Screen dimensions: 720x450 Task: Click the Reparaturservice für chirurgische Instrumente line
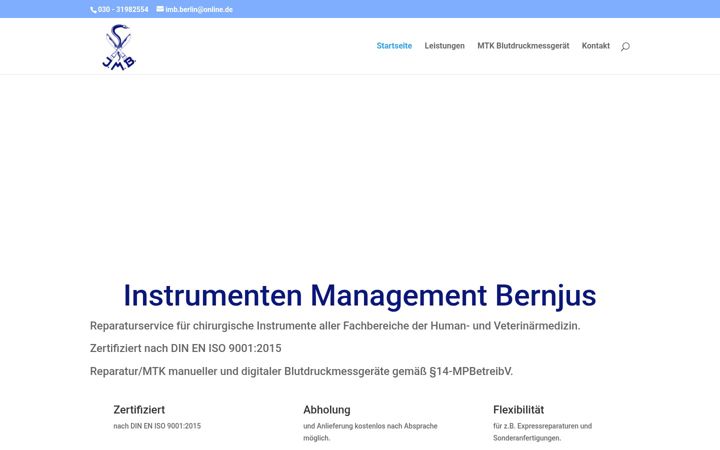tap(335, 326)
